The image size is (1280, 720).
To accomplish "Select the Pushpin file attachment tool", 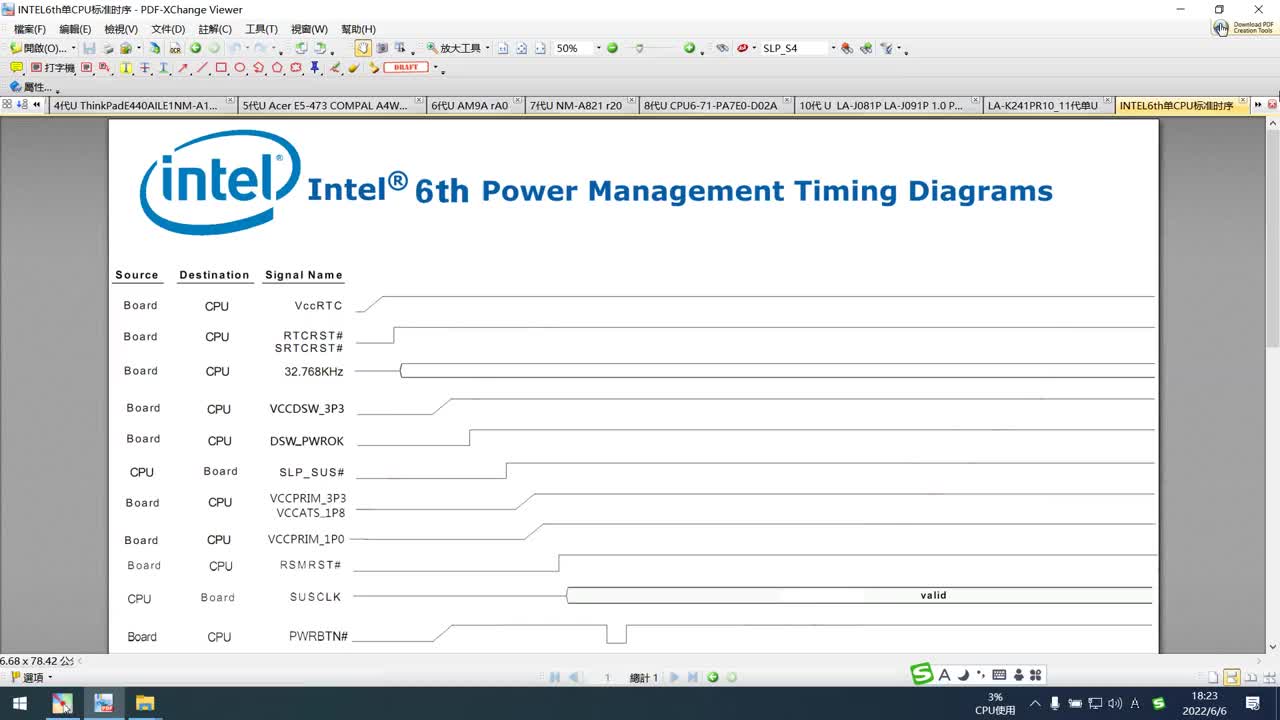I will tap(315, 68).
